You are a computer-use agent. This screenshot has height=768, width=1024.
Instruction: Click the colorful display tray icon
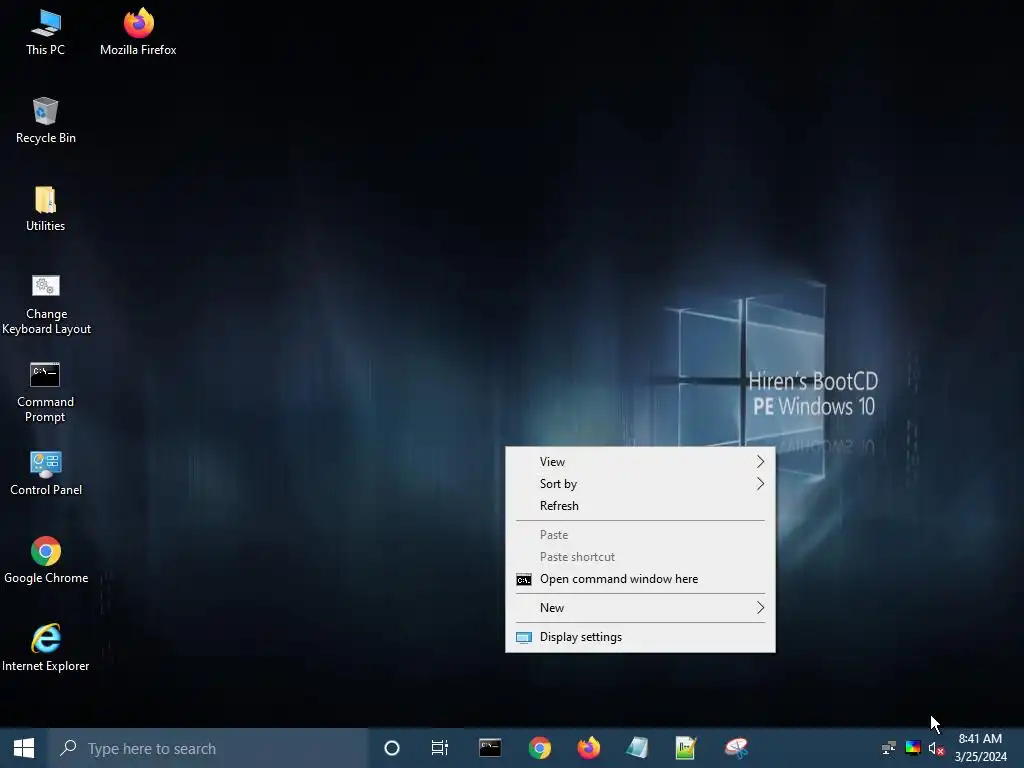913,748
